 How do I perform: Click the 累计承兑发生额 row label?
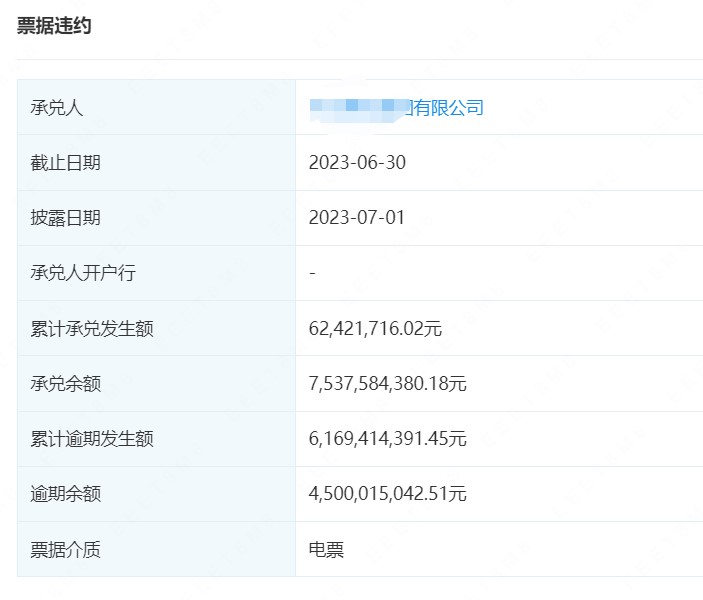point(92,328)
